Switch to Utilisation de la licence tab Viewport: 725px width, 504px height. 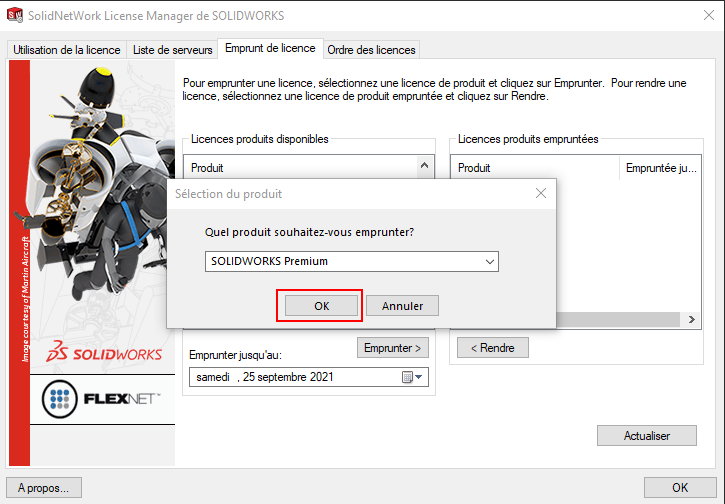point(67,49)
